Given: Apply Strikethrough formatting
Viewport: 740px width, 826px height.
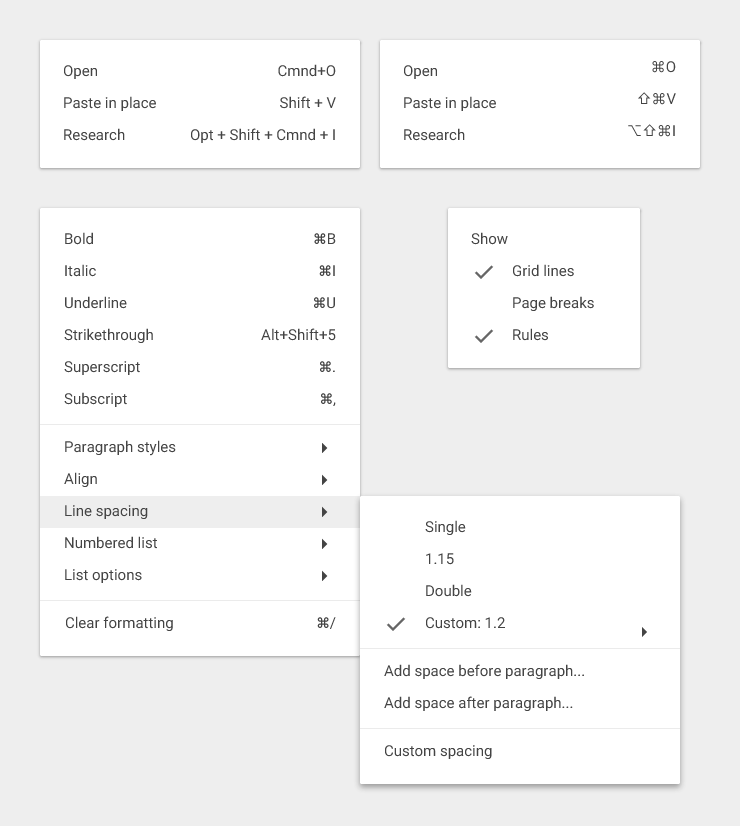Looking at the screenshot, I should pos(109,335).
